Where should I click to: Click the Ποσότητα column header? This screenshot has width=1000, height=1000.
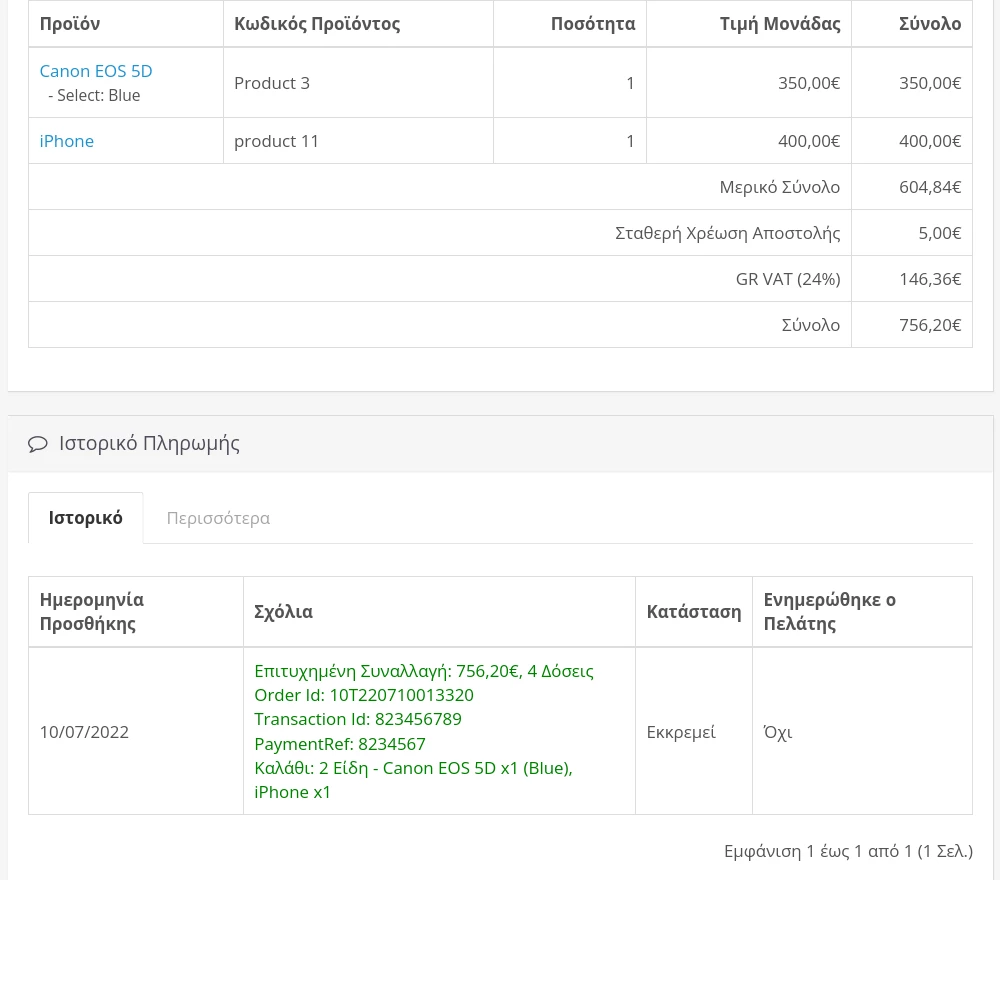coord(593,24)
